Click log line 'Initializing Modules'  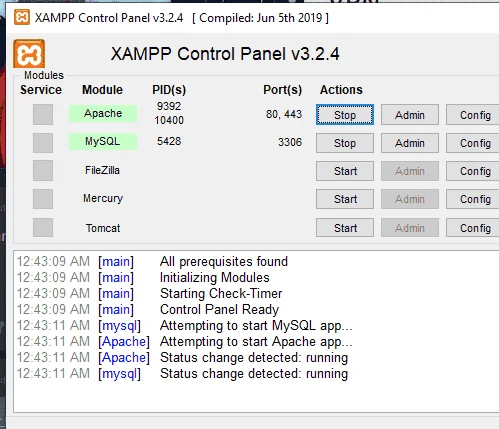pos(215,278)
